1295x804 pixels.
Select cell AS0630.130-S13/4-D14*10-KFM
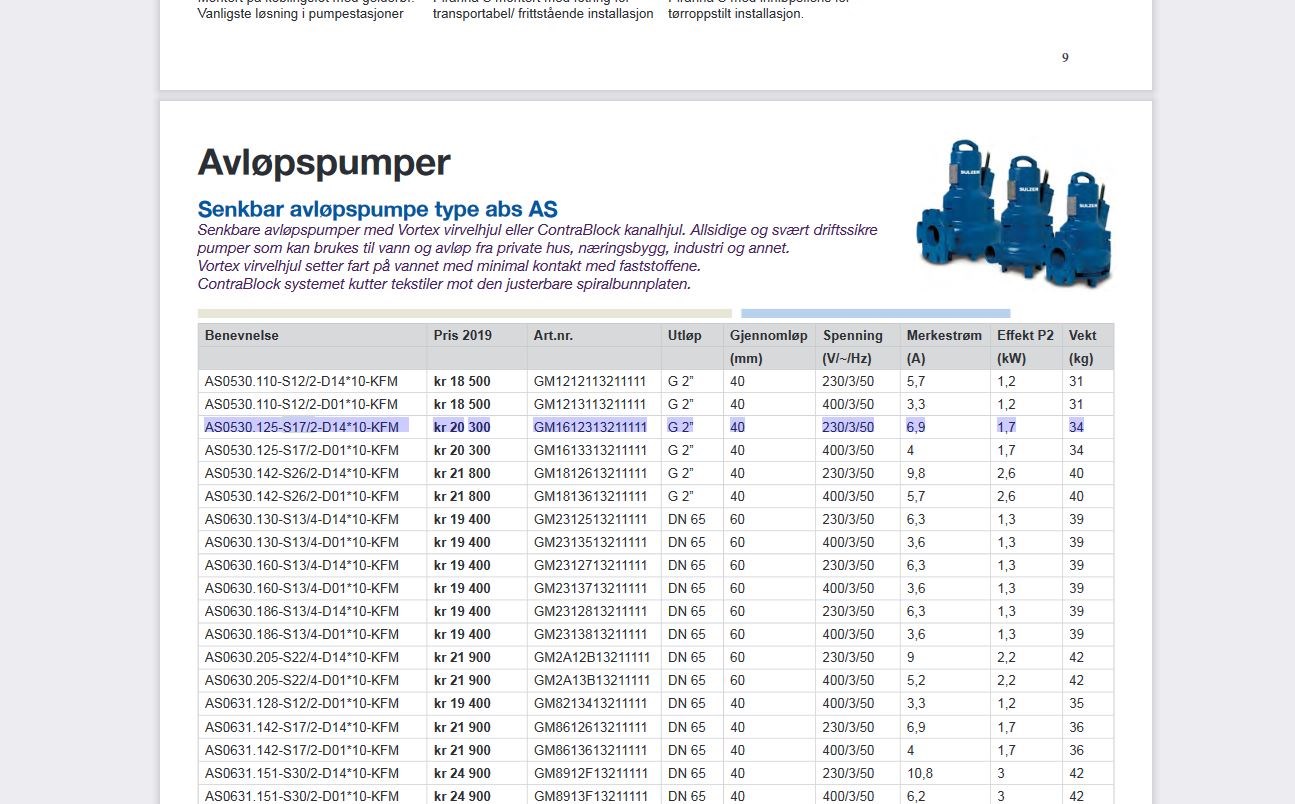click(302, 519)
